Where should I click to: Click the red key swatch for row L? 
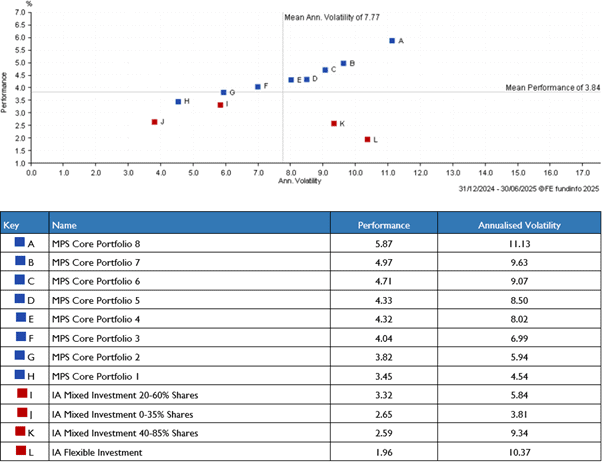[16, 452]
